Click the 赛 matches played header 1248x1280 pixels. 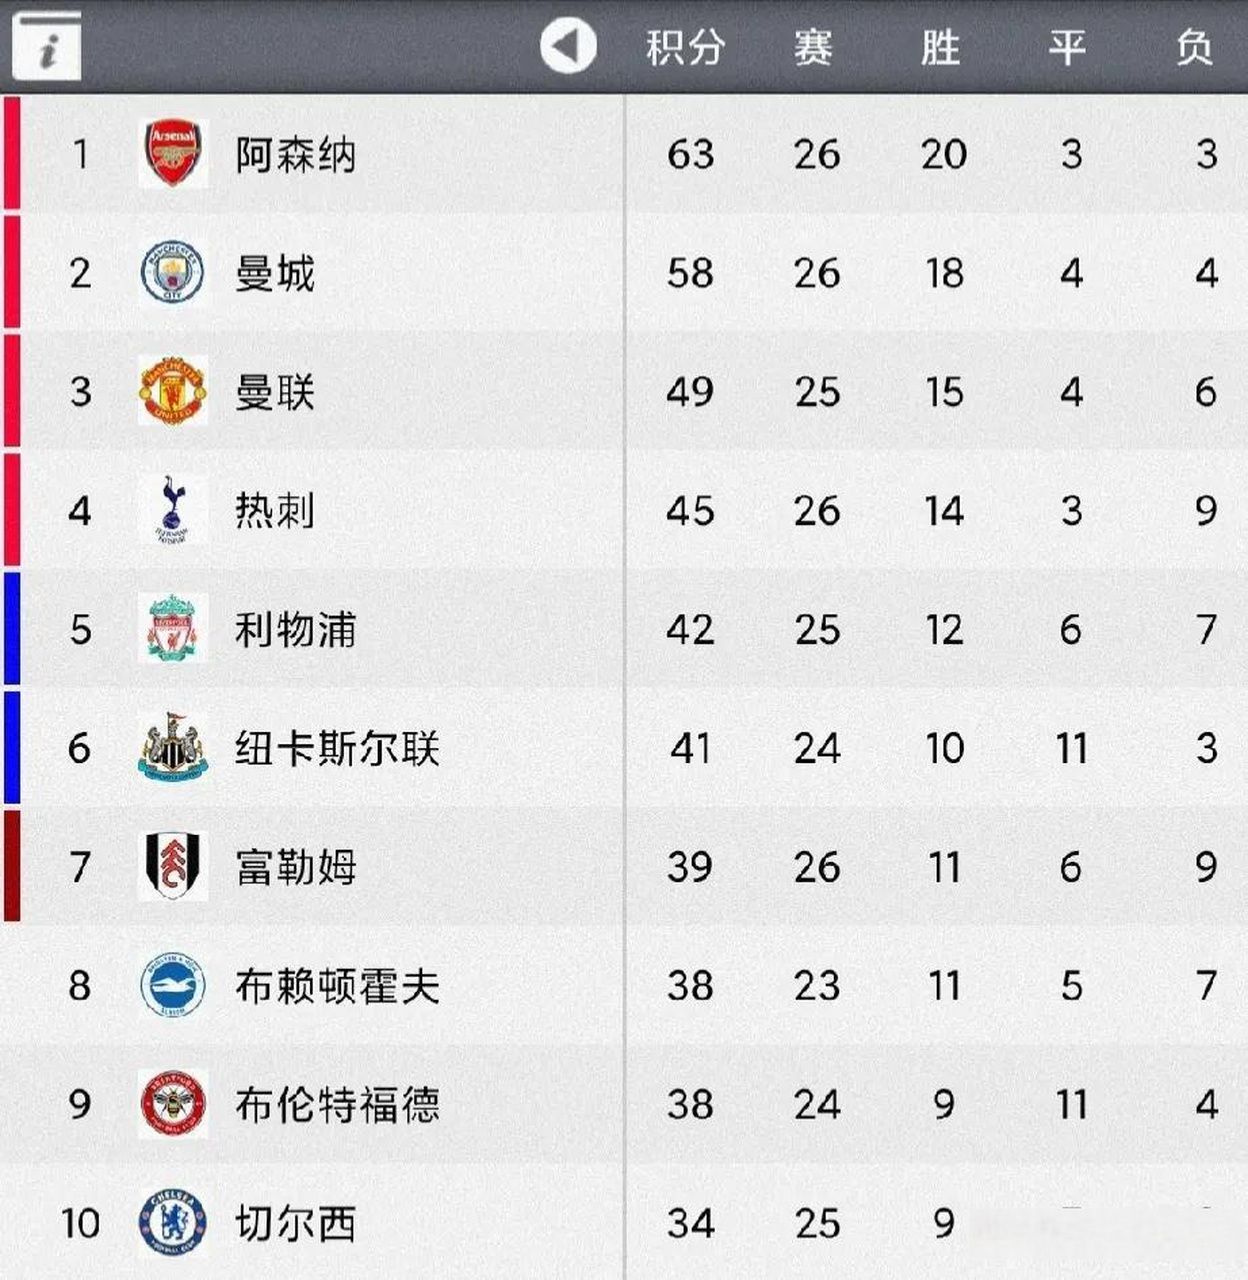coord(813,47)
